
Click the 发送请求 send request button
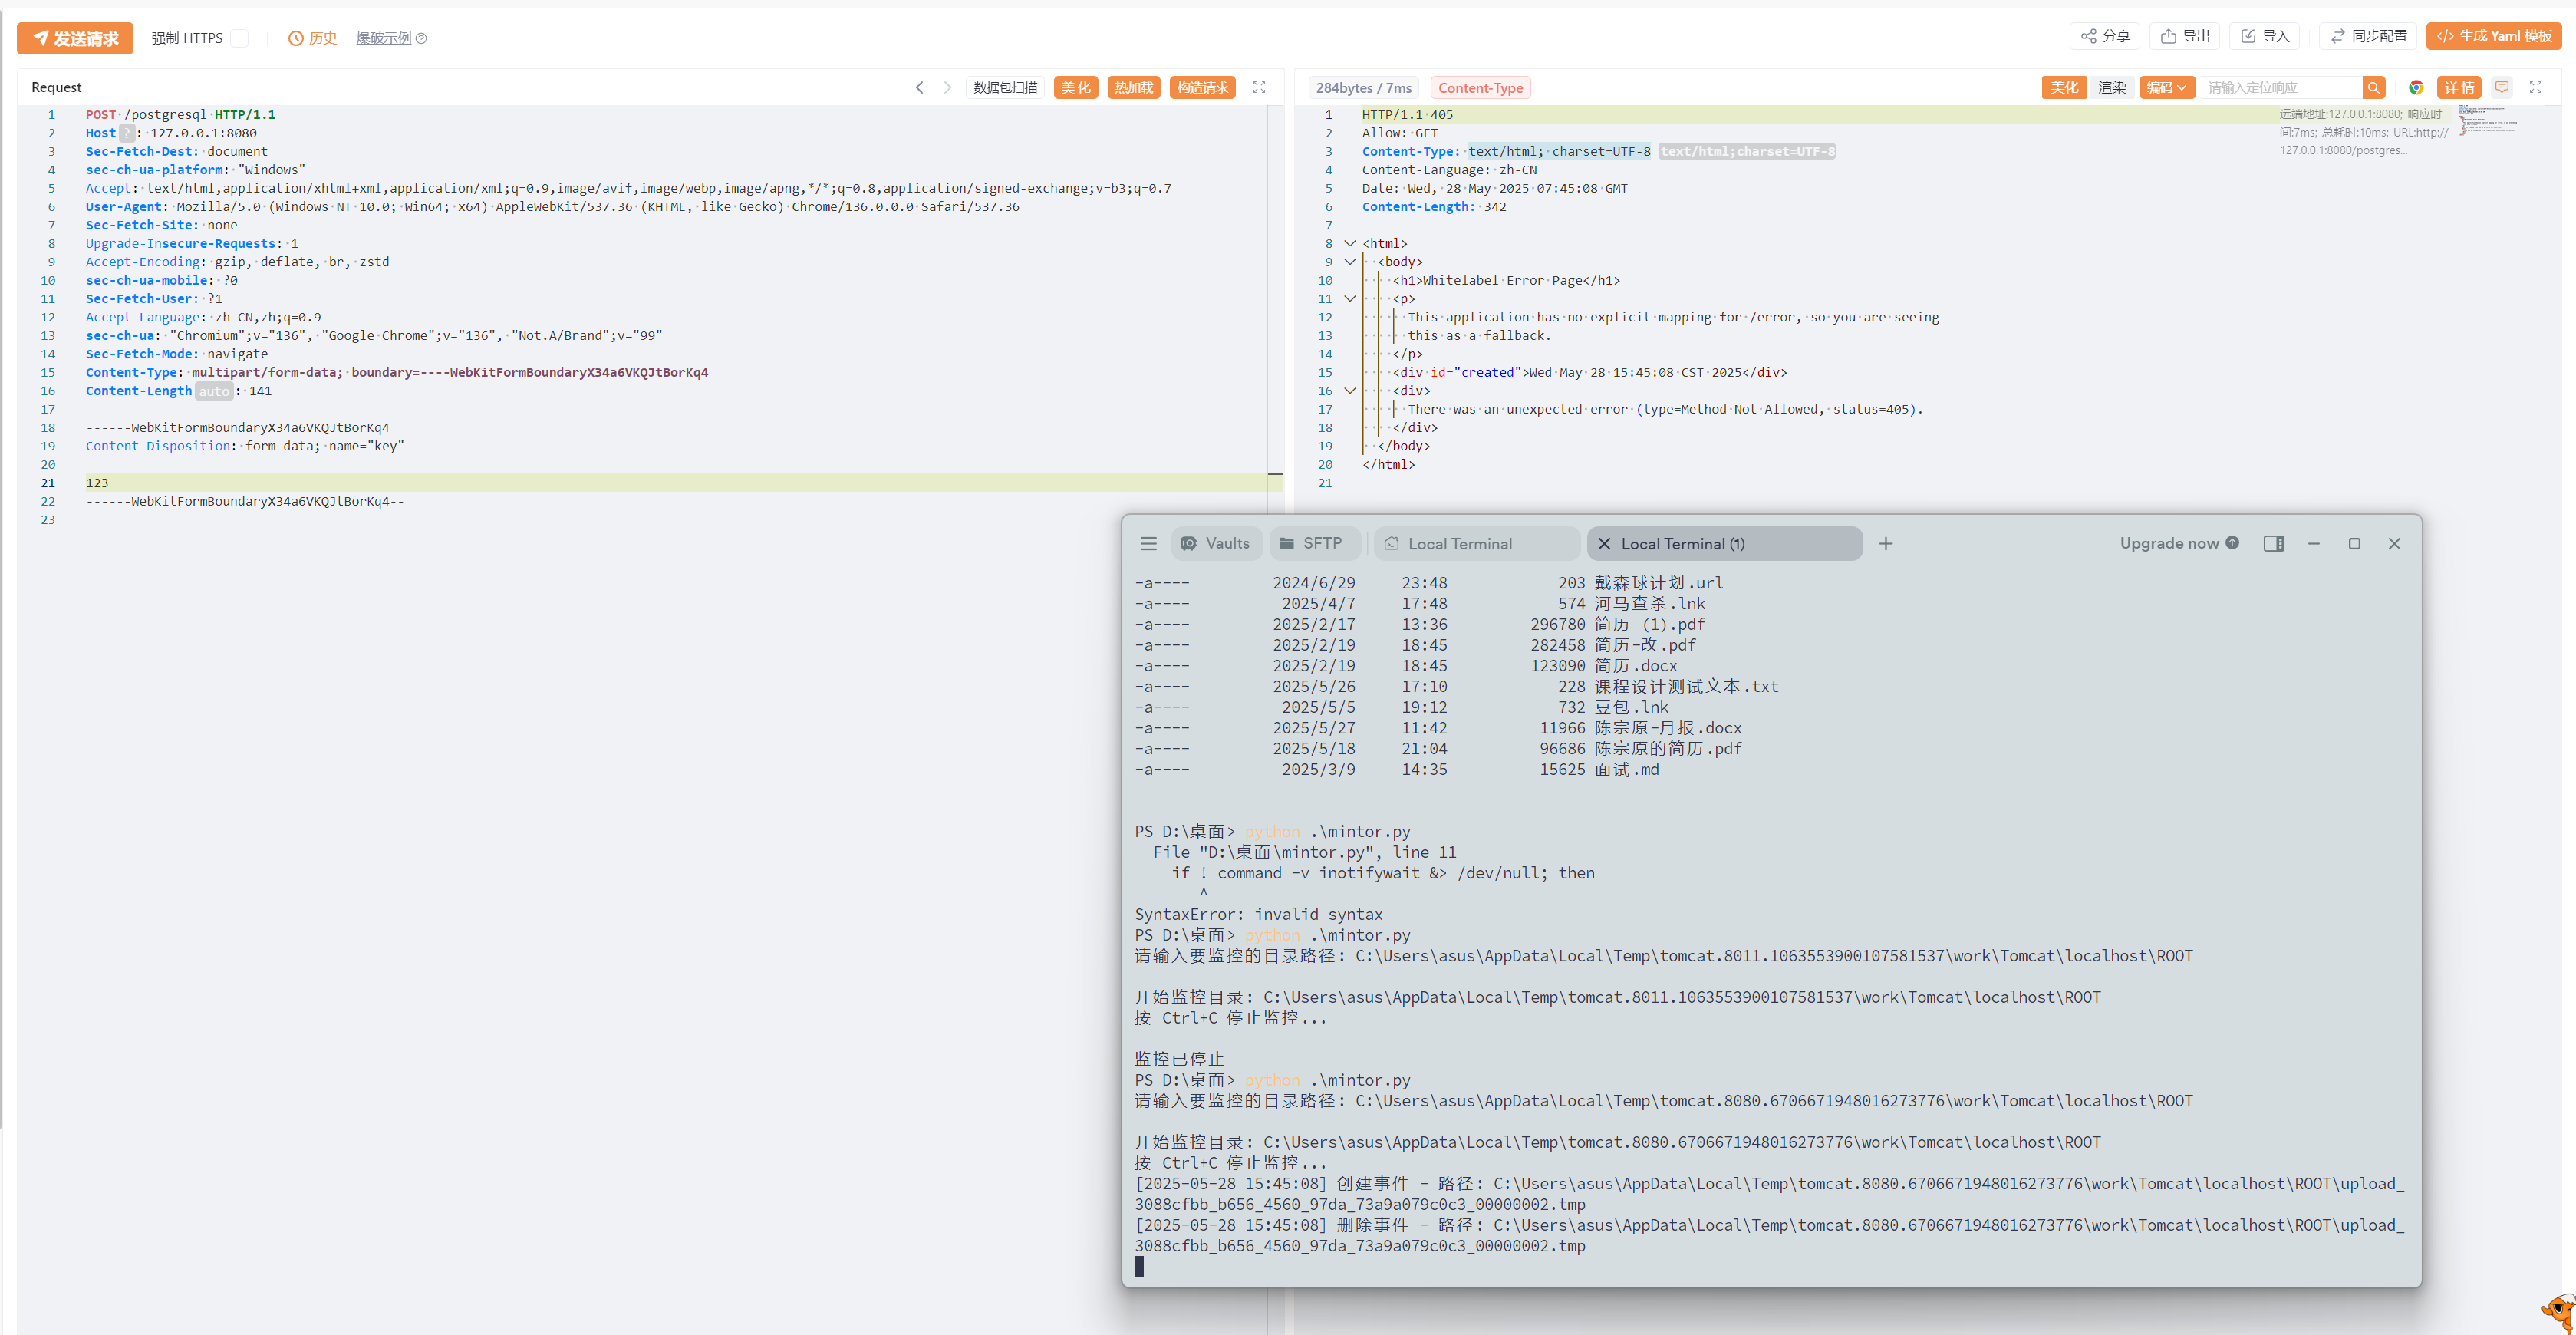(x=75, y=38)
